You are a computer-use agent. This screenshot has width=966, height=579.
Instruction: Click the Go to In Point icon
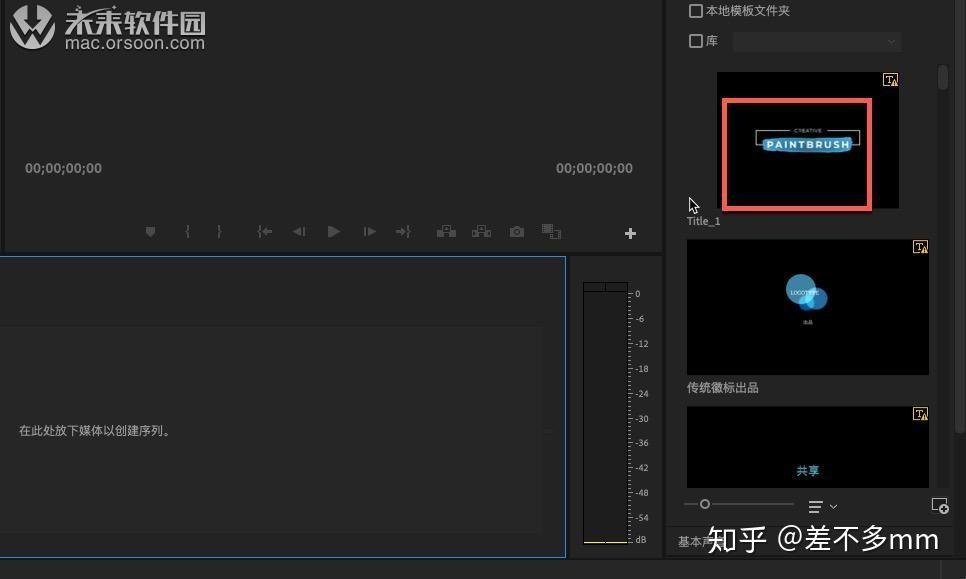pyautogui.click(x=264, y=231)
